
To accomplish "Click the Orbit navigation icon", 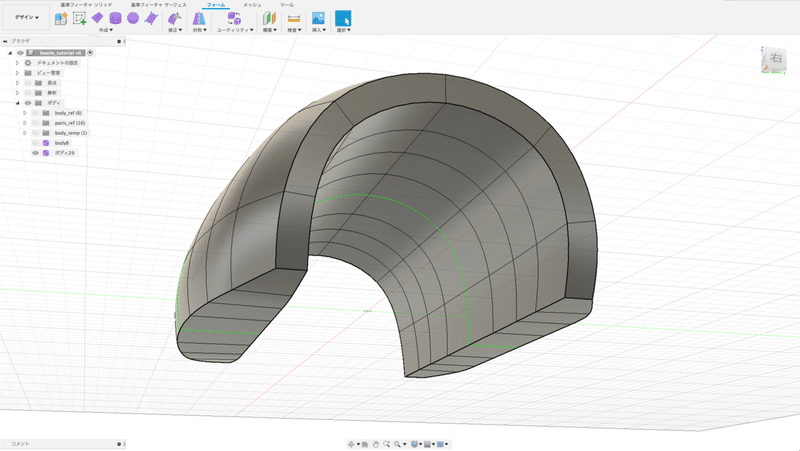I will tap(351, 443).
